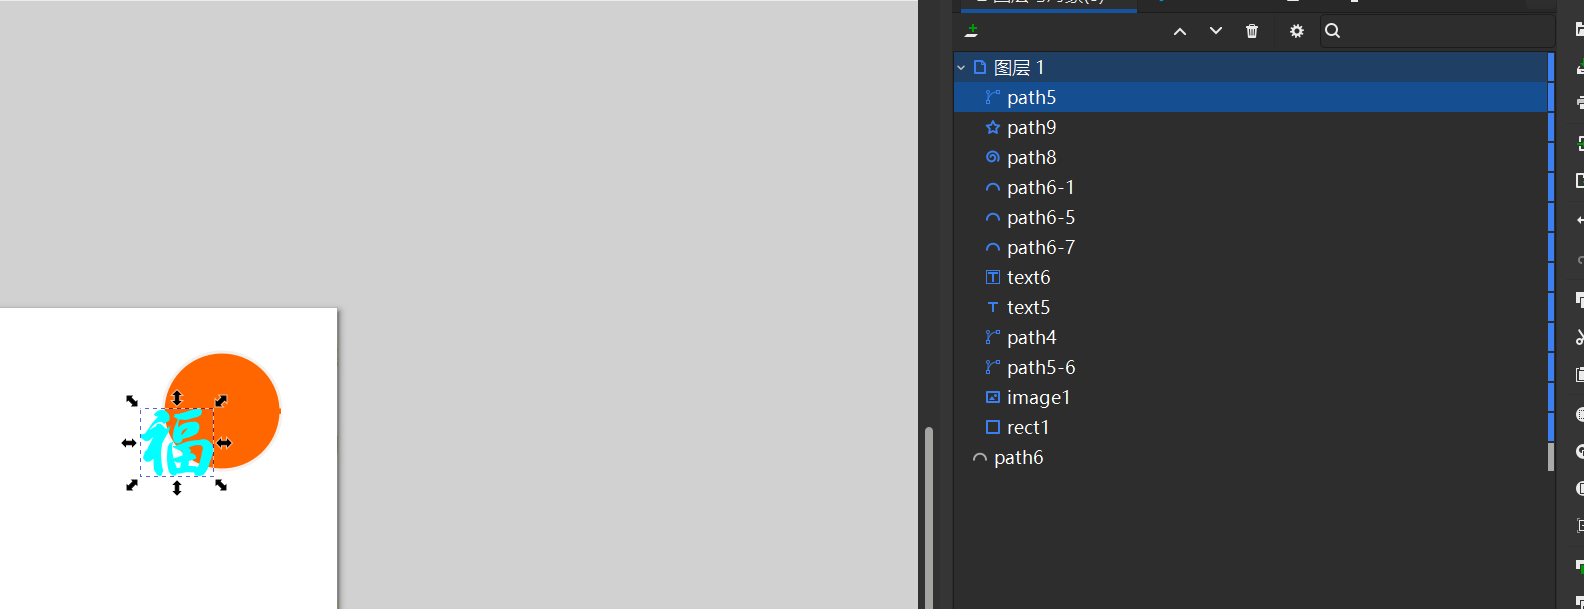Collapse the 图层 1 layer tree
Screen dimensions: 1584x609
[961, 68]
